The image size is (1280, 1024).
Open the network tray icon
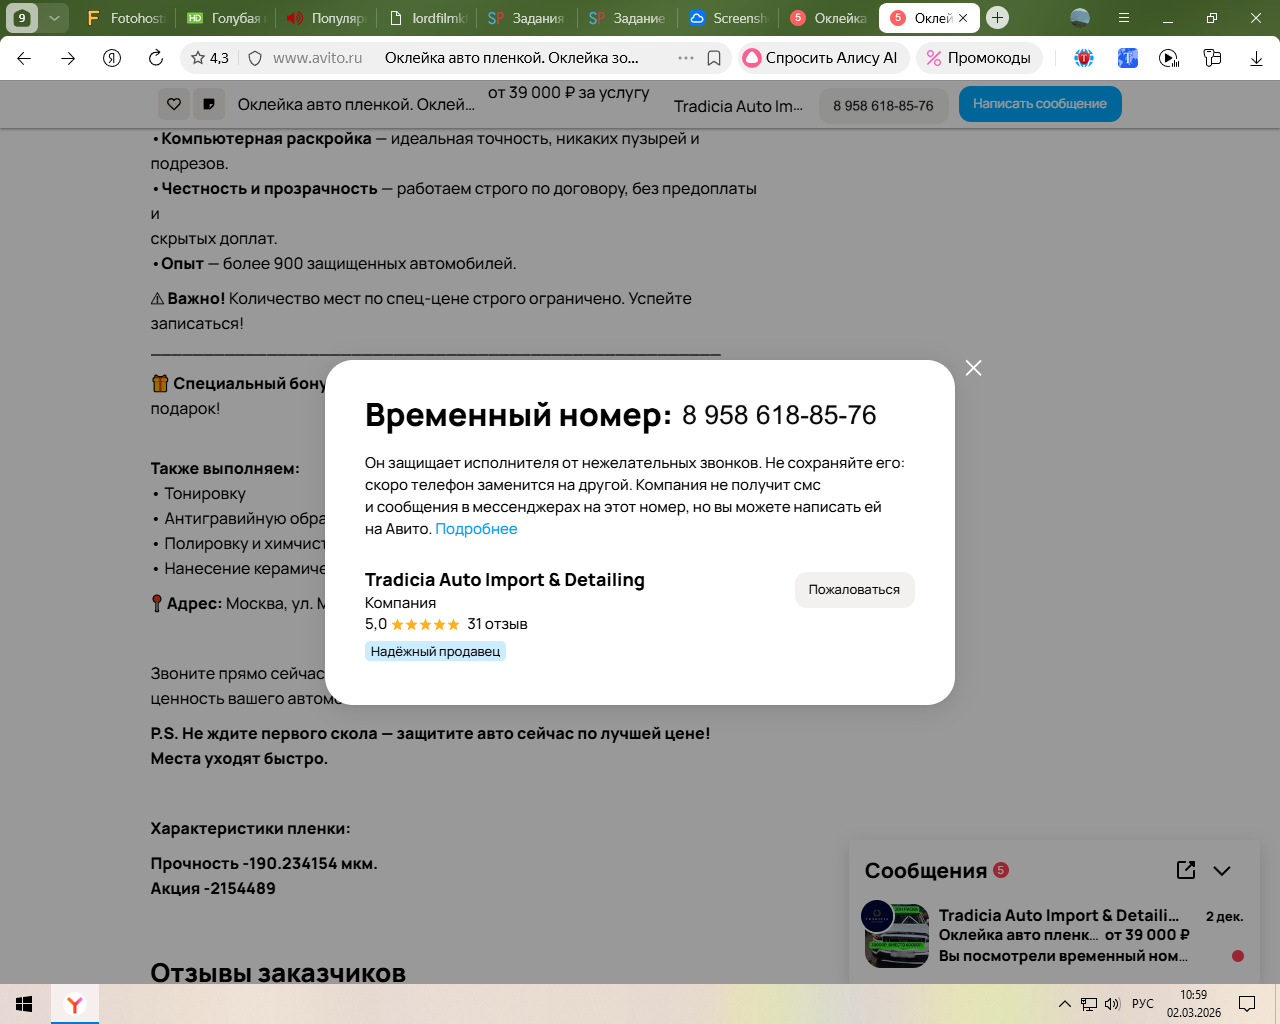tap(1089, 1004)
